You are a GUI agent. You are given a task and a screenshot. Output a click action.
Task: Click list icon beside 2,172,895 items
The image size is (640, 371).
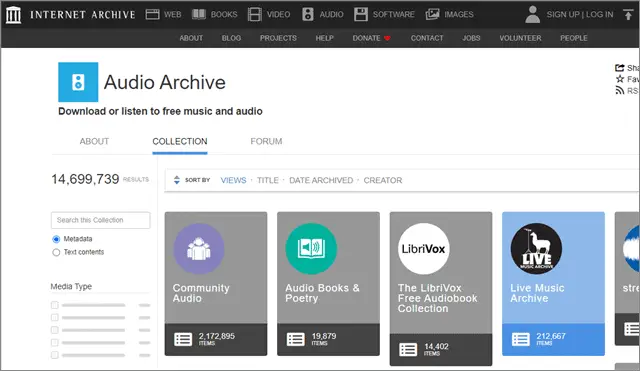tap(183, 339)
